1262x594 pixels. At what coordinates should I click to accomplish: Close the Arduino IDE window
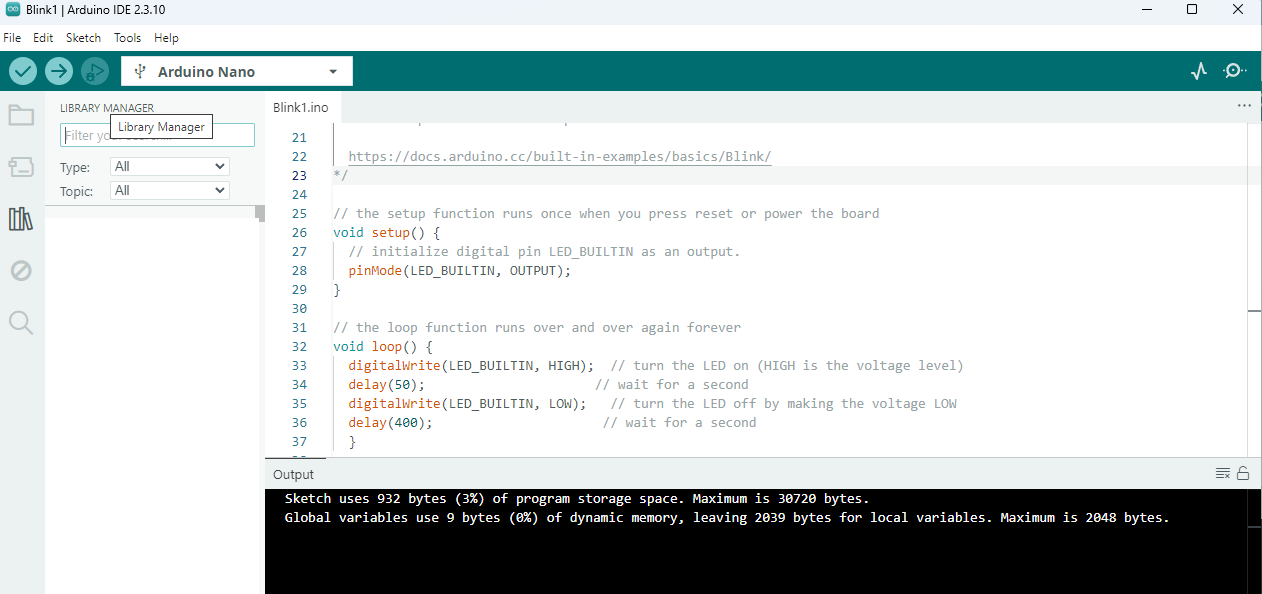[1238, 10]
